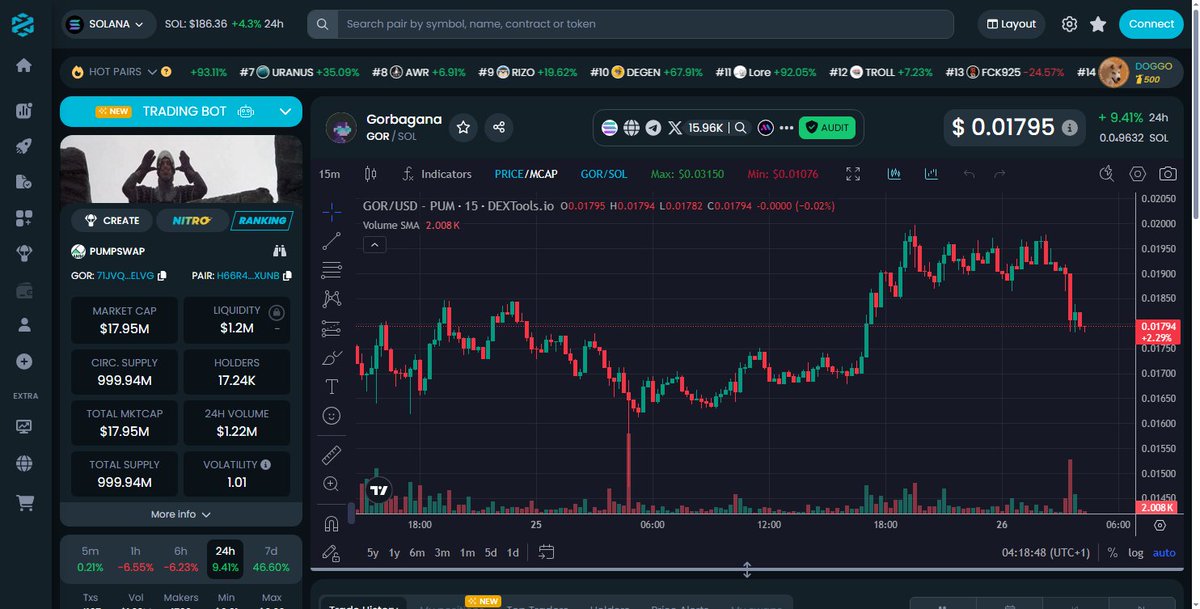The height and width of the screenshot is (609, 1200).
Task: Open the Layout menu
Action: pos(1011,24)
